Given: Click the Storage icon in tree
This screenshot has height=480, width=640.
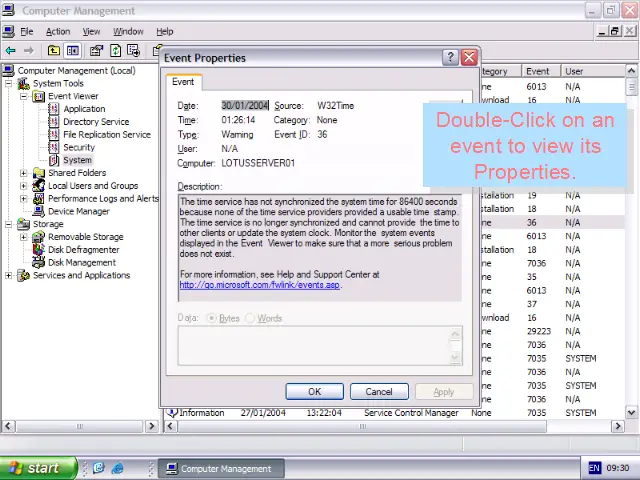Looking at the screenshot, I should 24,224.
